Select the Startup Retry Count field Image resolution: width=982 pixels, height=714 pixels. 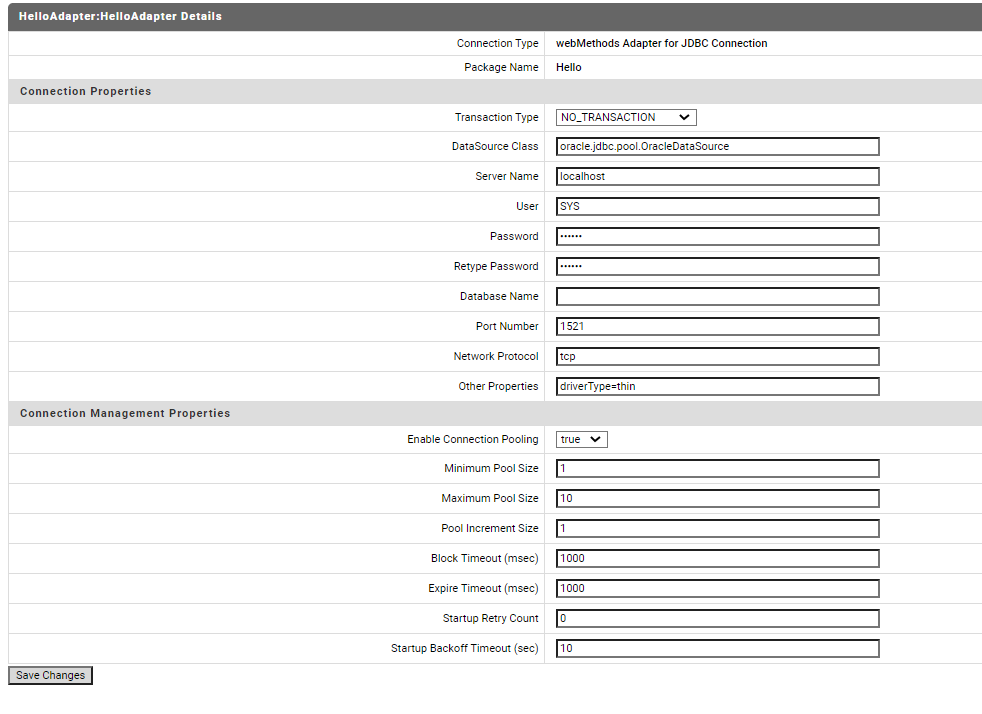(717, 618)
